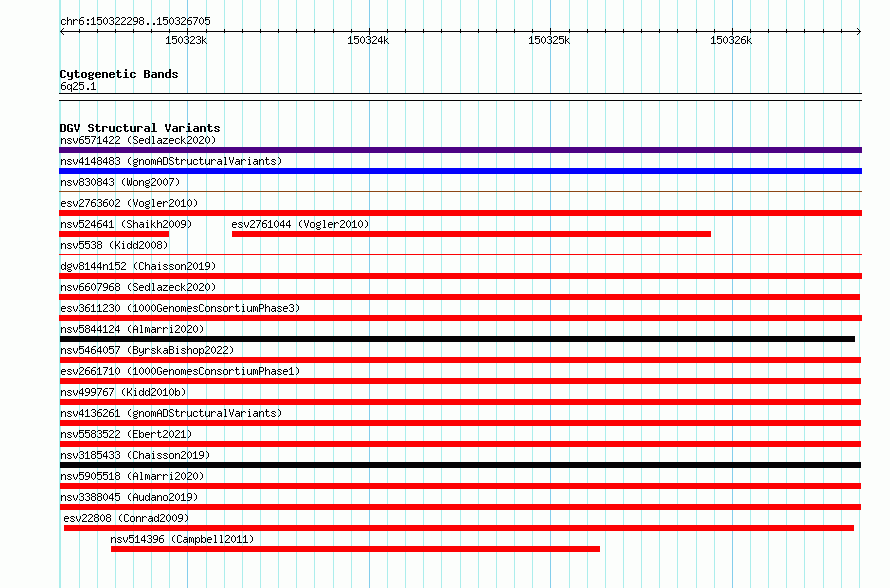Select the red nsv5583522 variant bar
Image resolution: width=890 pixels, height=588 pixels.
coord(460,444)
